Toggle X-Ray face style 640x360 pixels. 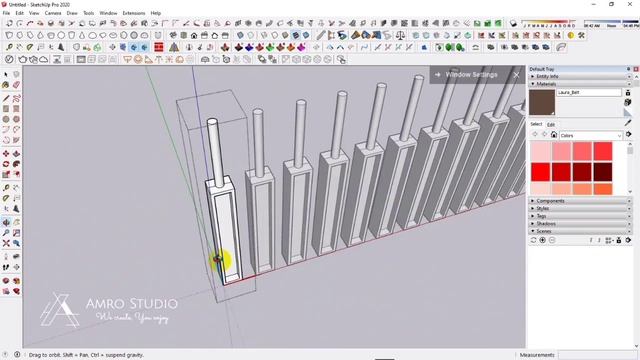[240, 36]
